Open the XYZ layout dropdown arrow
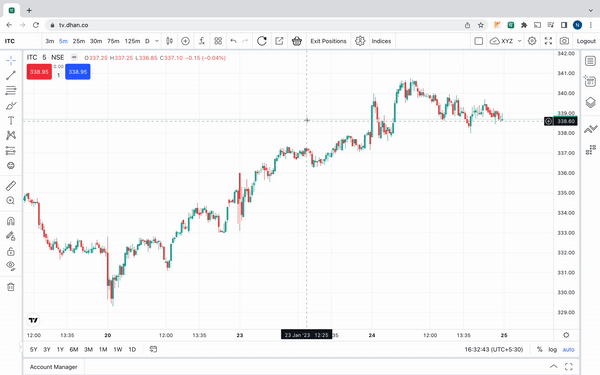The width and height of the screenshot is (600, 375). [x=519, y=41]
